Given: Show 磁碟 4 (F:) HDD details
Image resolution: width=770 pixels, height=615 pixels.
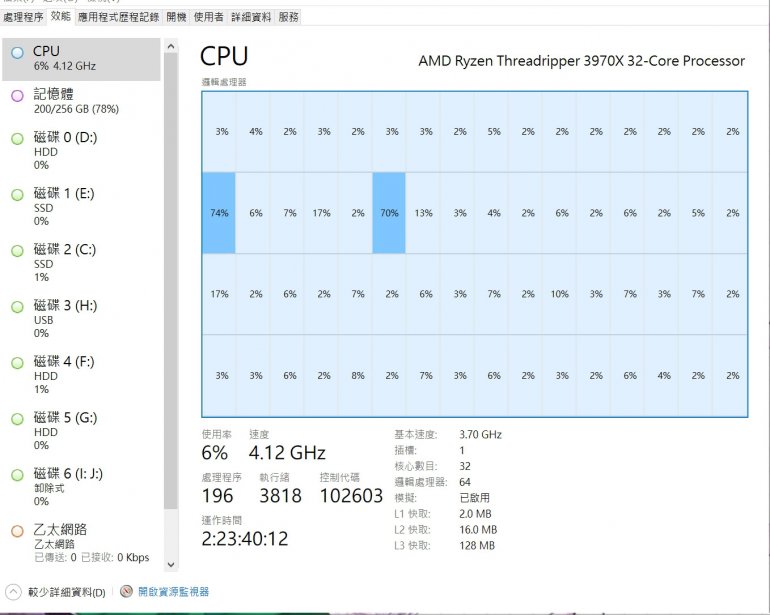Looking at the screenshot, I should pos(80,374).
